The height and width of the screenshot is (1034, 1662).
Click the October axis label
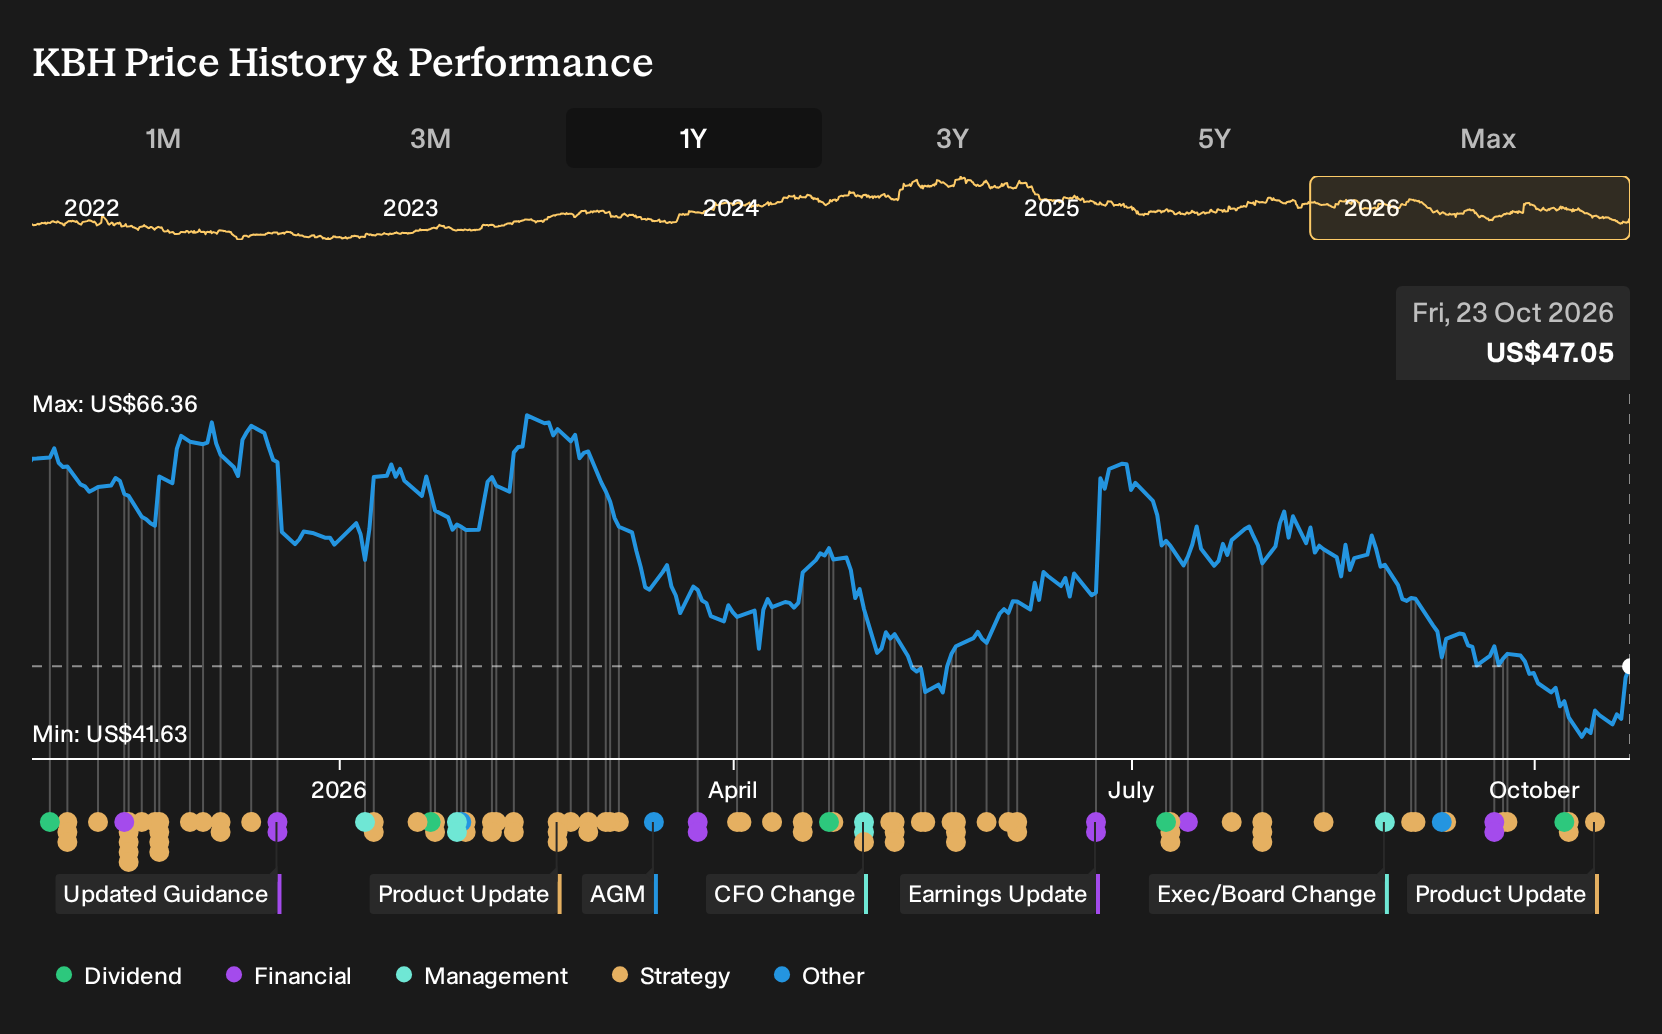click(x=1534, y=790)
